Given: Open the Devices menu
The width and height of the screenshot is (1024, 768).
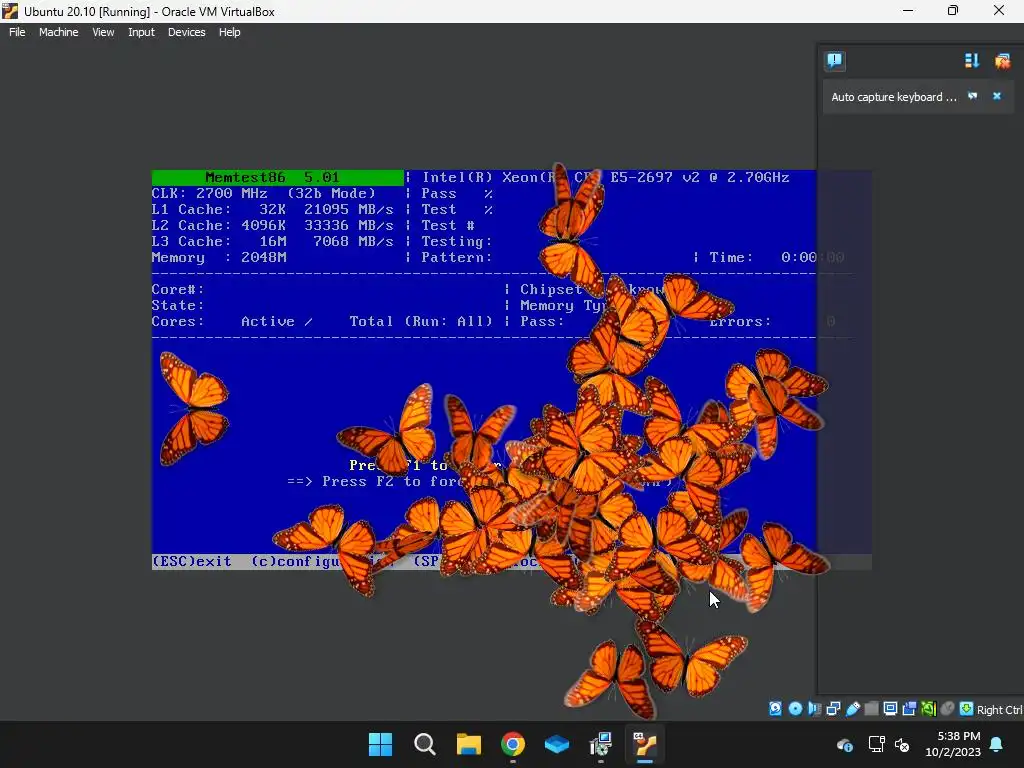Looking at the screenshot, I should [187, 32].
